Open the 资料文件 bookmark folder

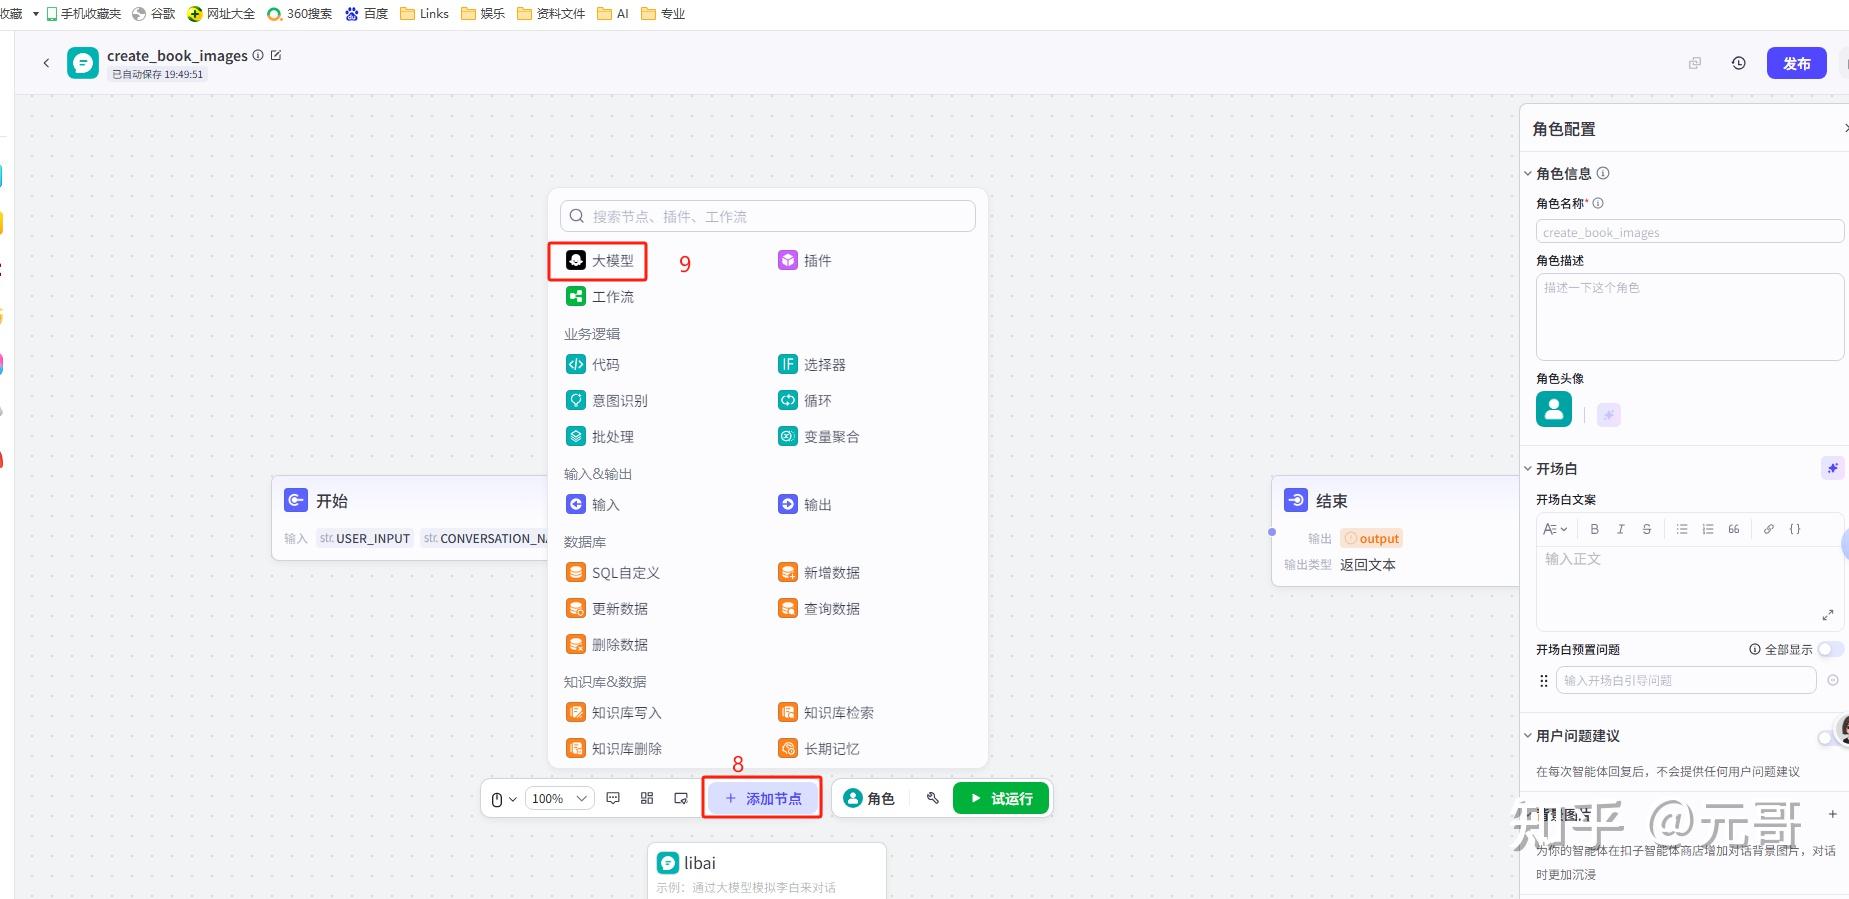click(551, 14)
